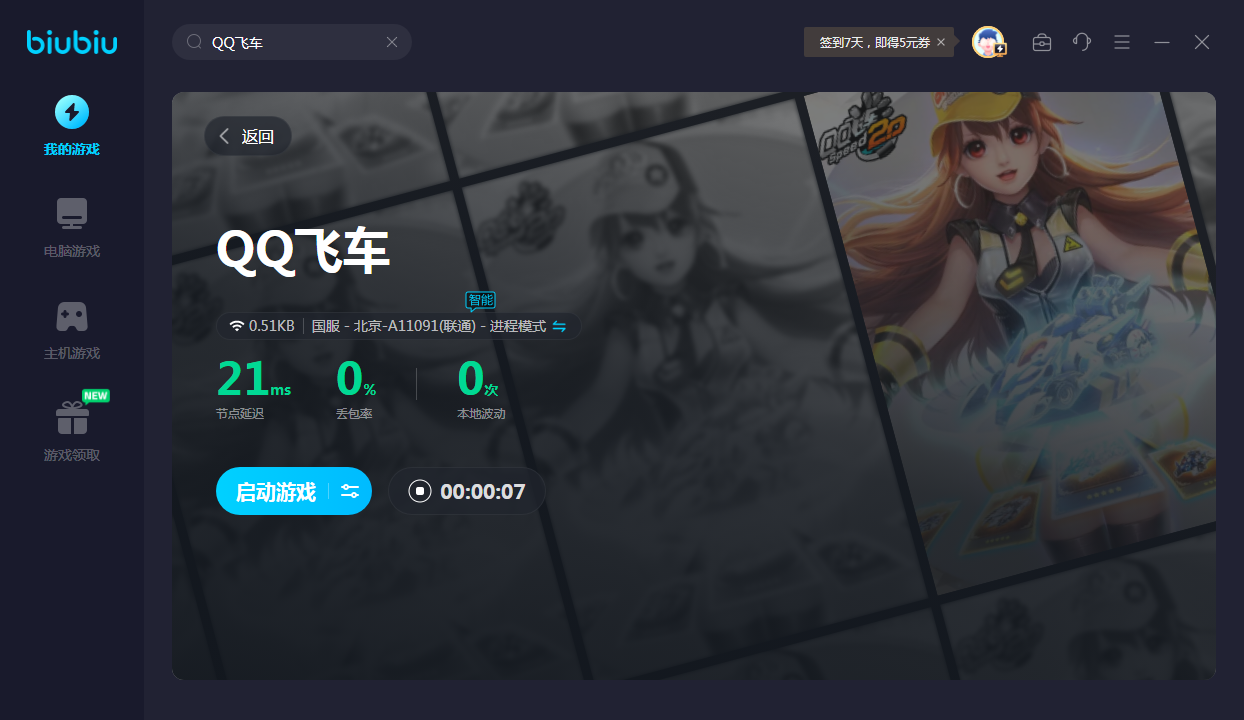Click the biubiu logo

click(72, 42)
